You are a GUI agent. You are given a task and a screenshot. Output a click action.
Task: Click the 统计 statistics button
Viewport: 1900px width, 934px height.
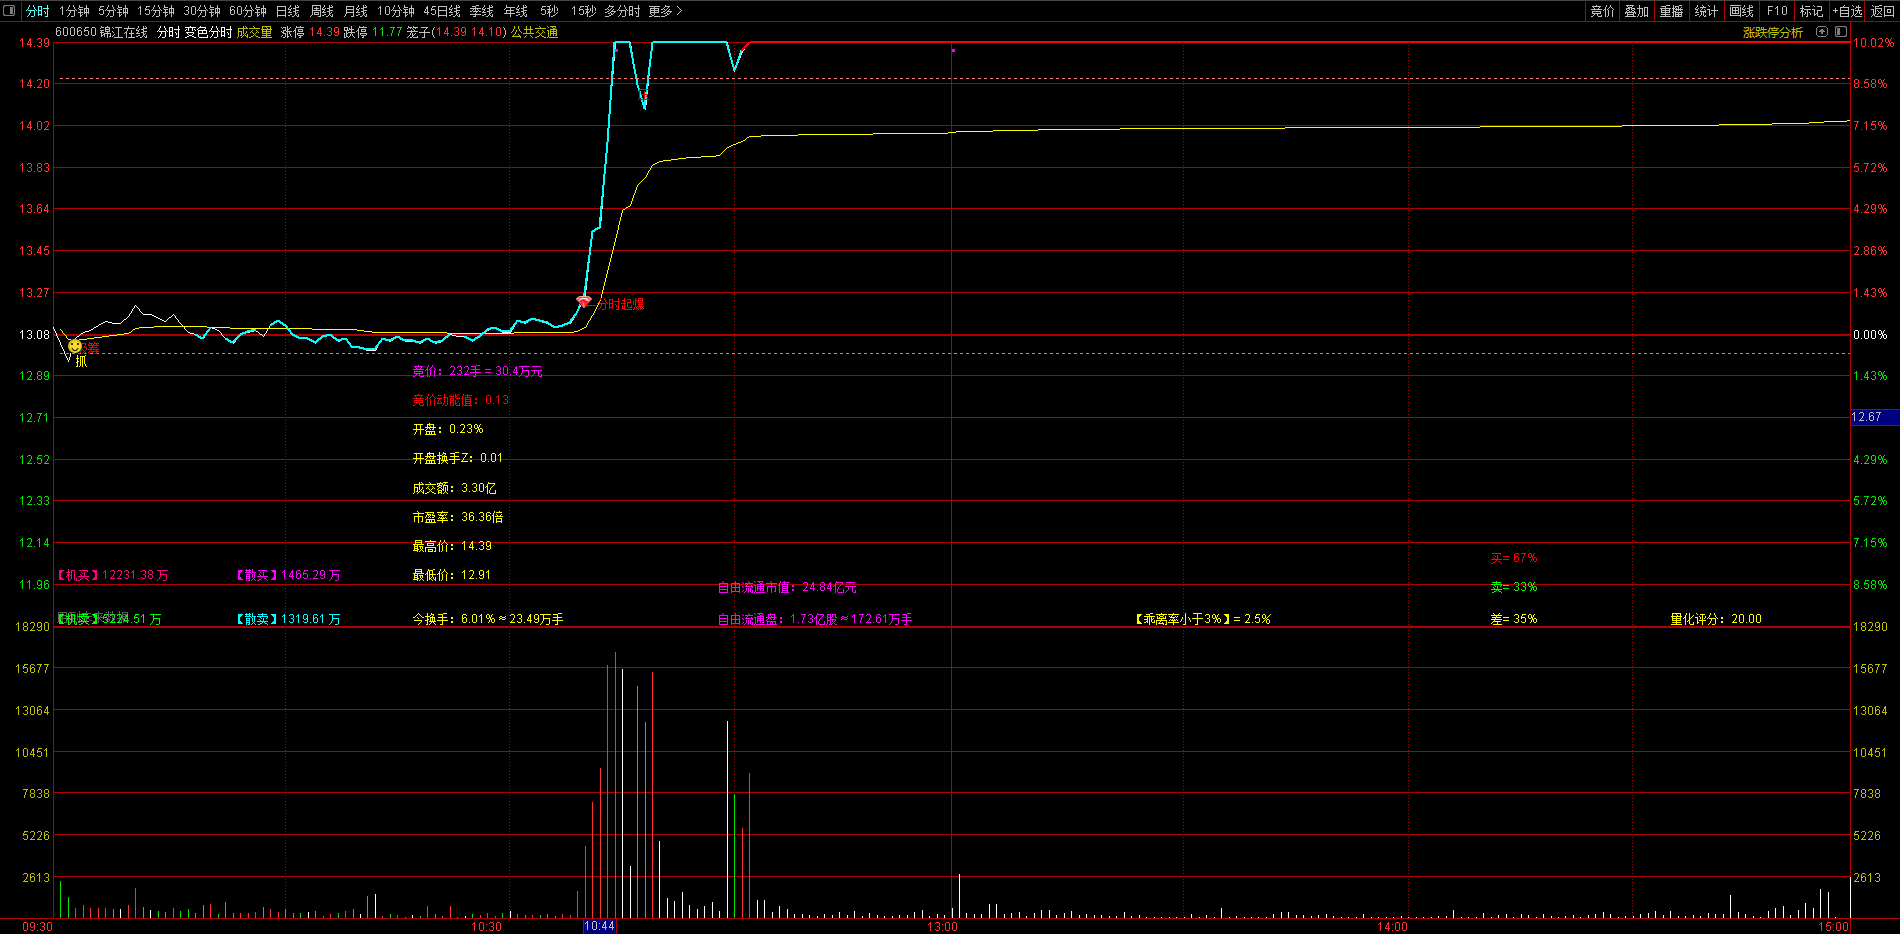[1706, 11]
